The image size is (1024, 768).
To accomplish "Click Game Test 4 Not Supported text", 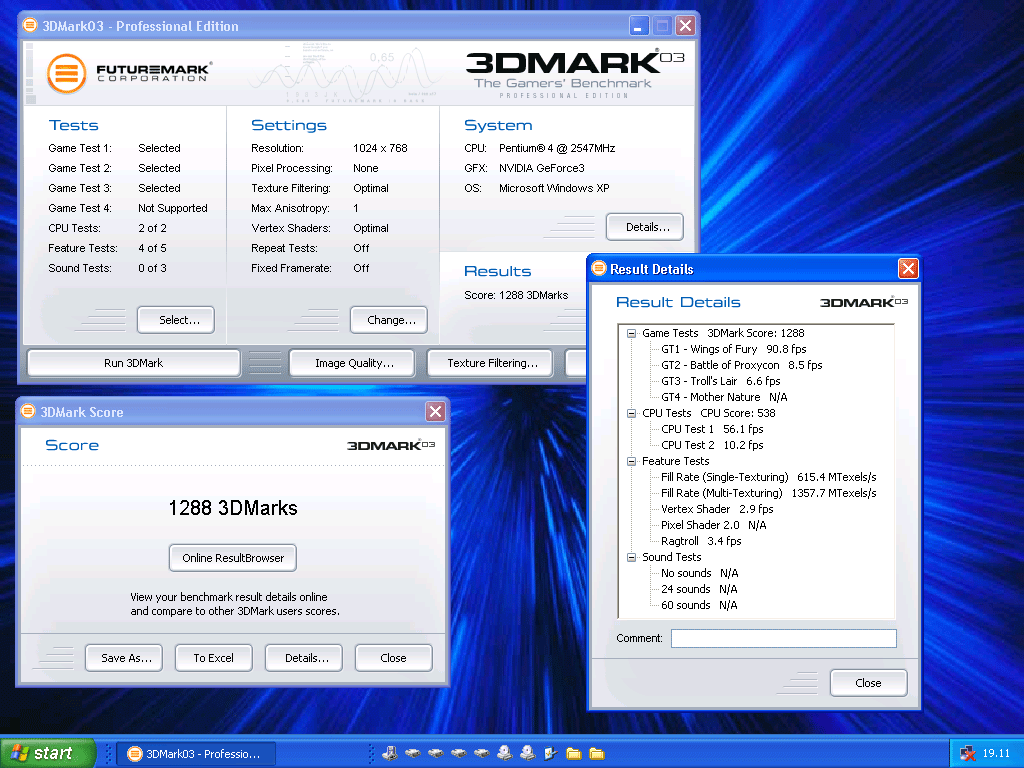I will point(172,208).
